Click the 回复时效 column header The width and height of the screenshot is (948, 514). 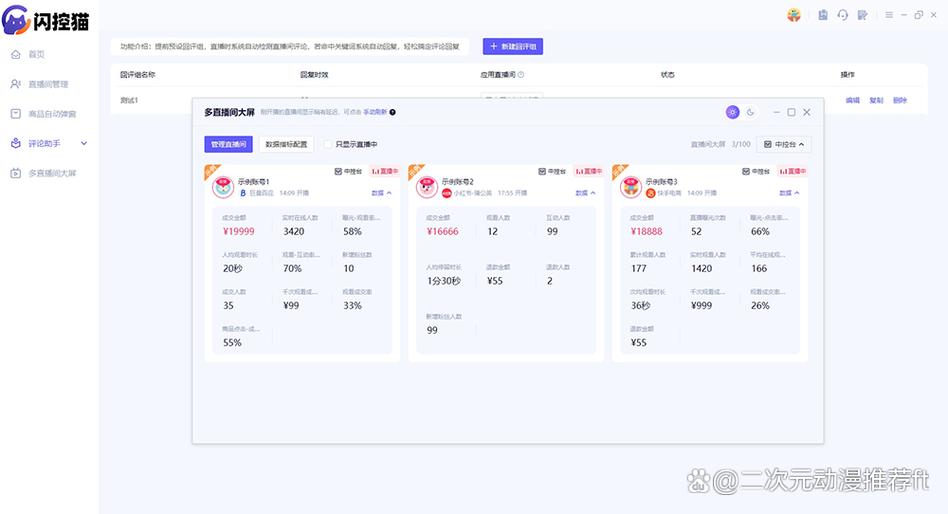tap(314, 75)
